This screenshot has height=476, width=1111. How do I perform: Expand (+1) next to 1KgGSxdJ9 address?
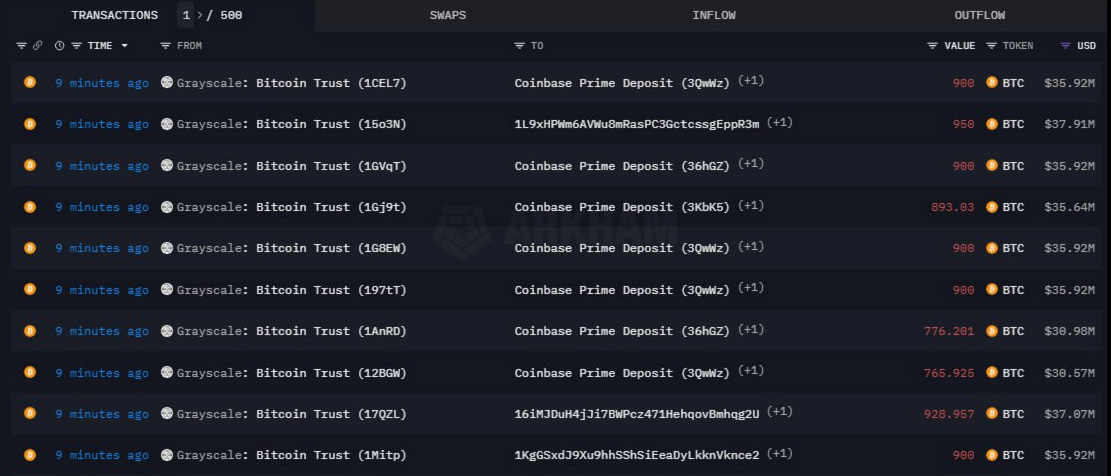coord(780,453)
